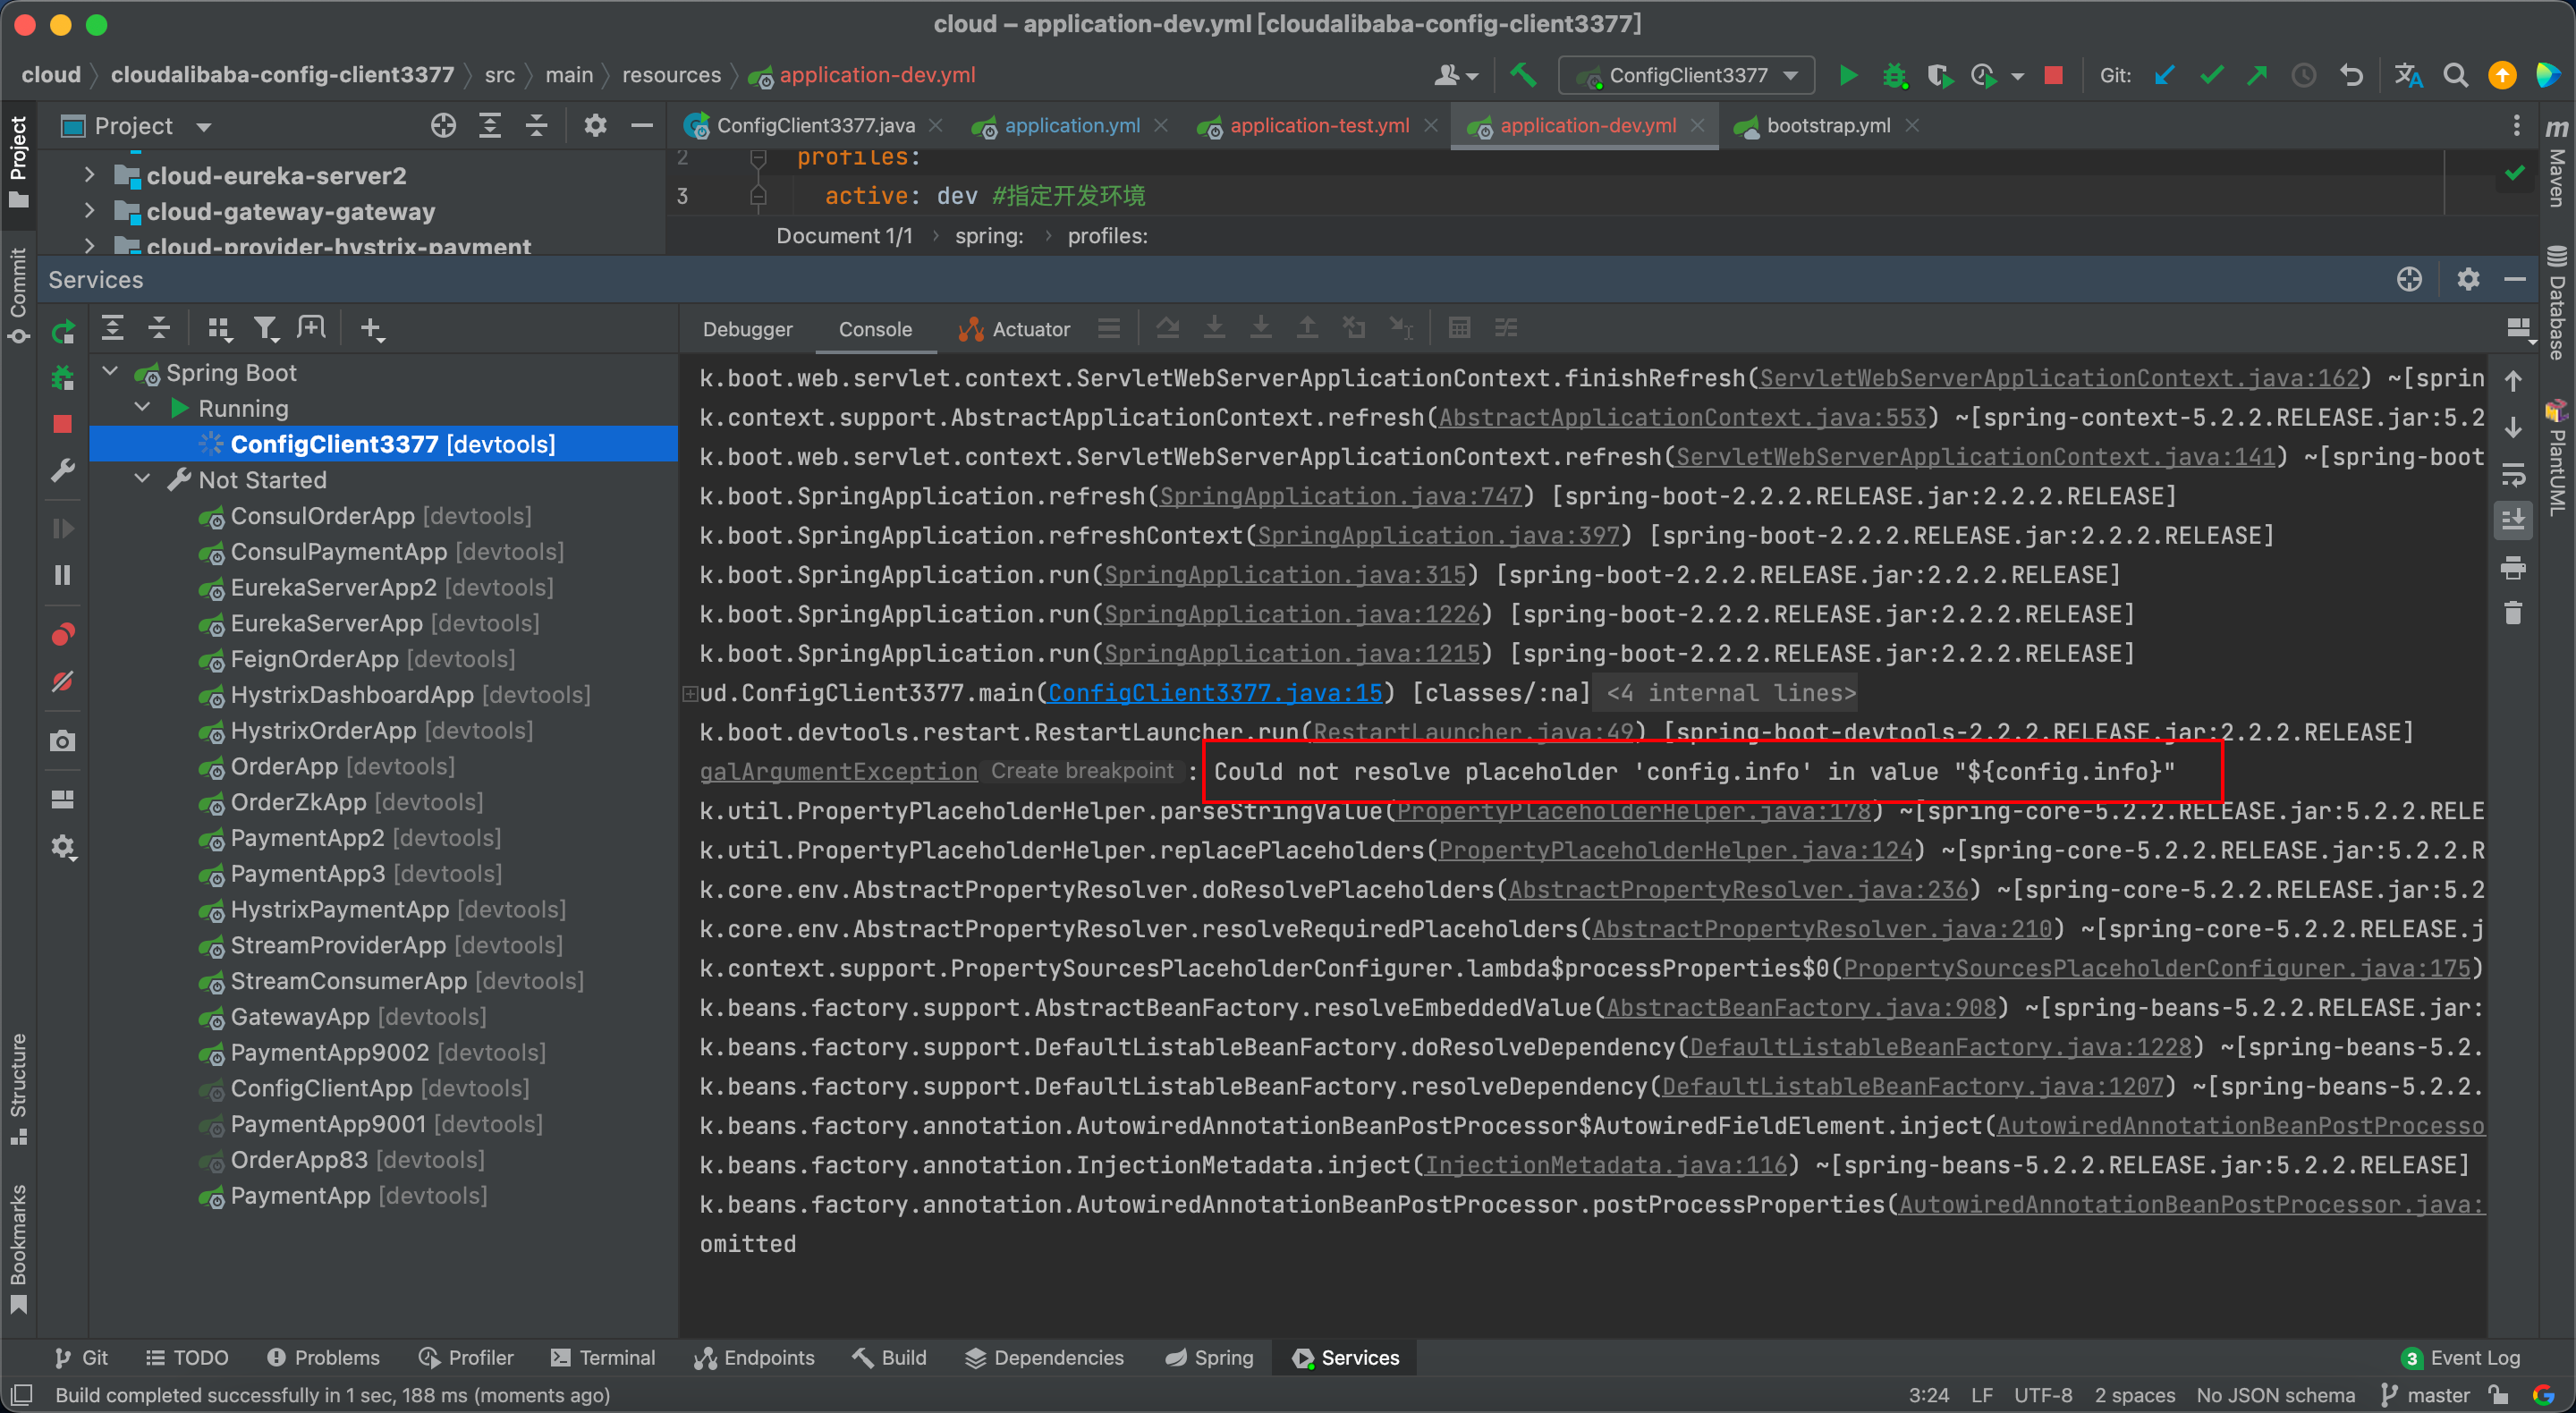Image resolution: width=2576 pixels, height=1413 pixels.
Task: Toggle Maven tool window on right stripe
Action: pyautogui.click(x=2556, y=164)
